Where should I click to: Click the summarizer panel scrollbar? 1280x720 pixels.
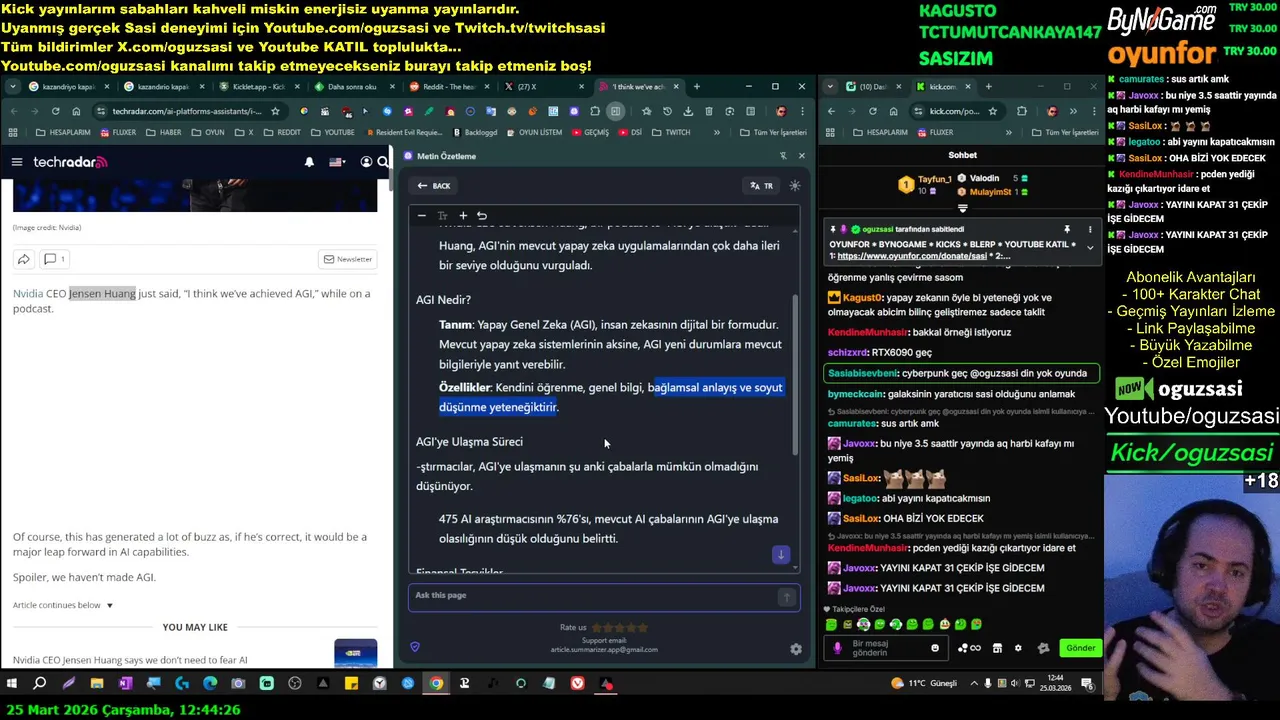coord(796,375)
